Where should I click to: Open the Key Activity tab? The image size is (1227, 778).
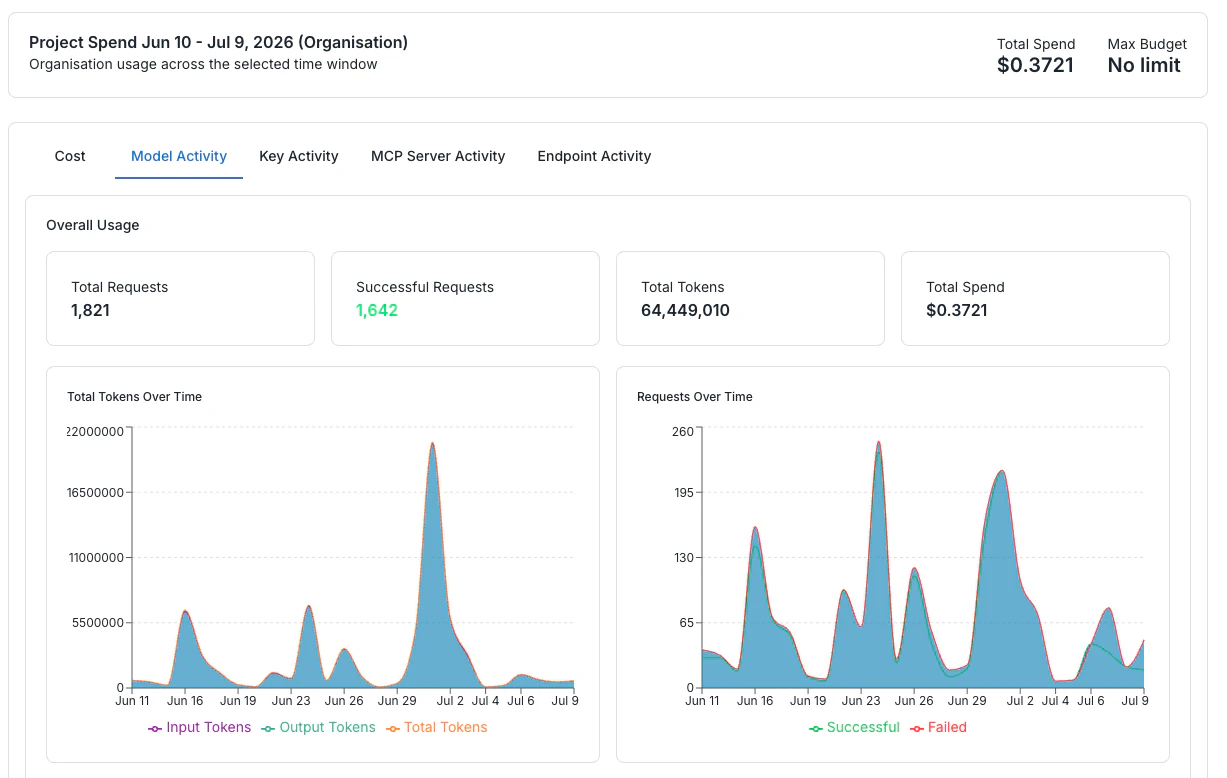(x=299, y=156)
